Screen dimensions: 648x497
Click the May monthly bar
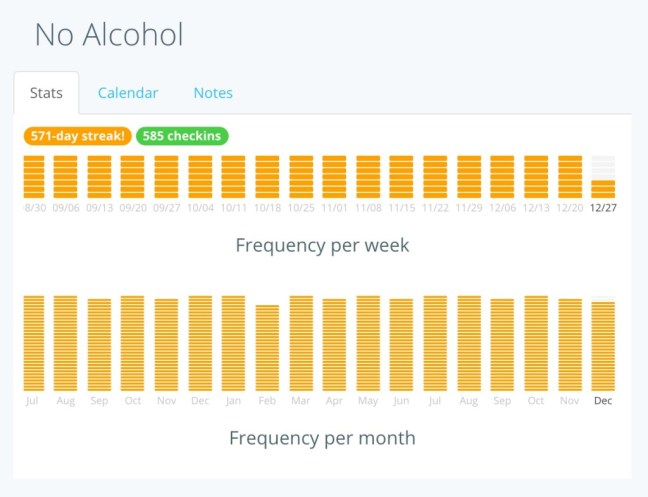tap(368, 343)
